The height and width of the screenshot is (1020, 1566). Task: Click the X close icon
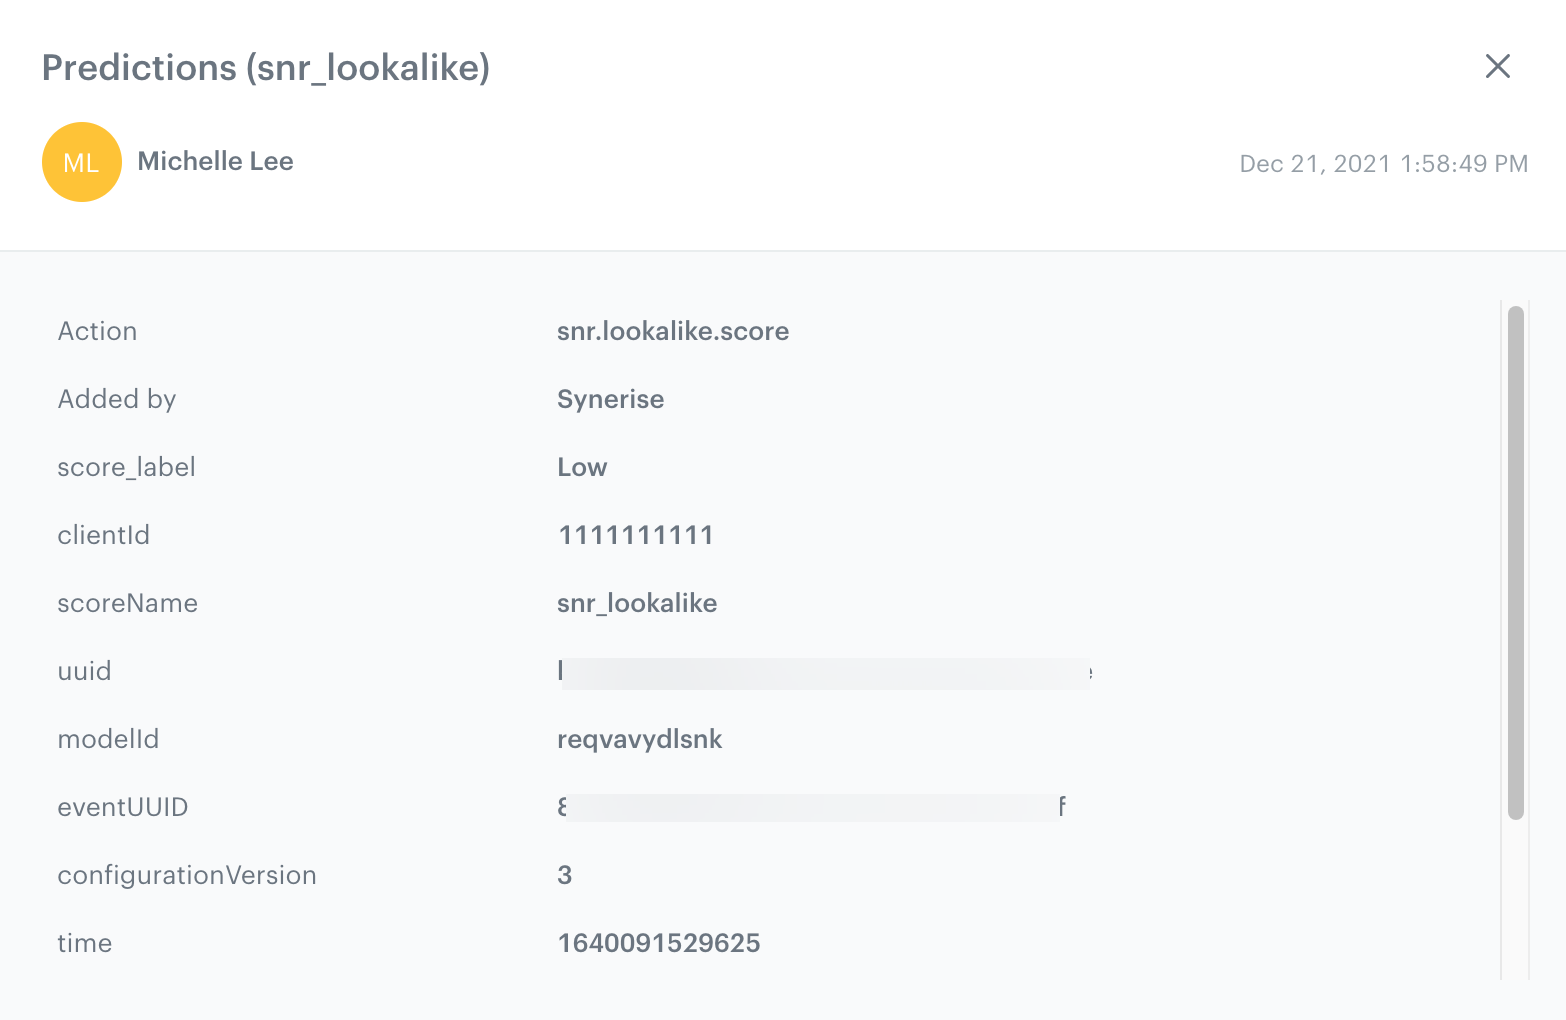[x=1497, y=66]
